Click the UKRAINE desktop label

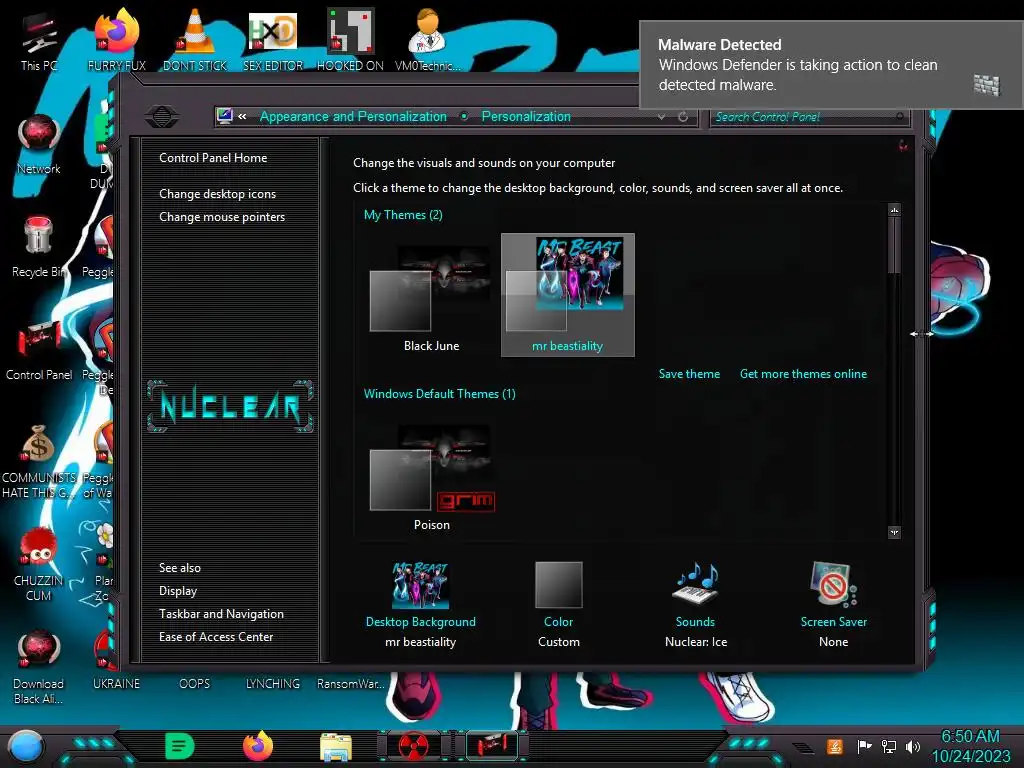click(x=116, y=684)
